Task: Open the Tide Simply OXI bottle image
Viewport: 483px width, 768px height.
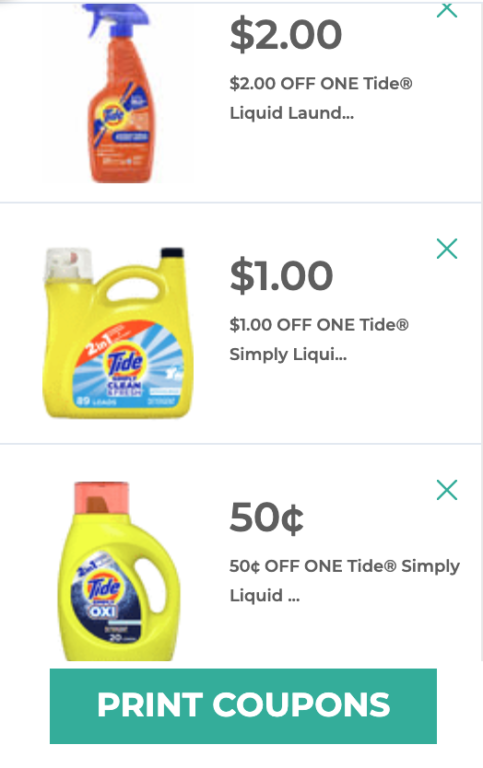Action: 119,571
